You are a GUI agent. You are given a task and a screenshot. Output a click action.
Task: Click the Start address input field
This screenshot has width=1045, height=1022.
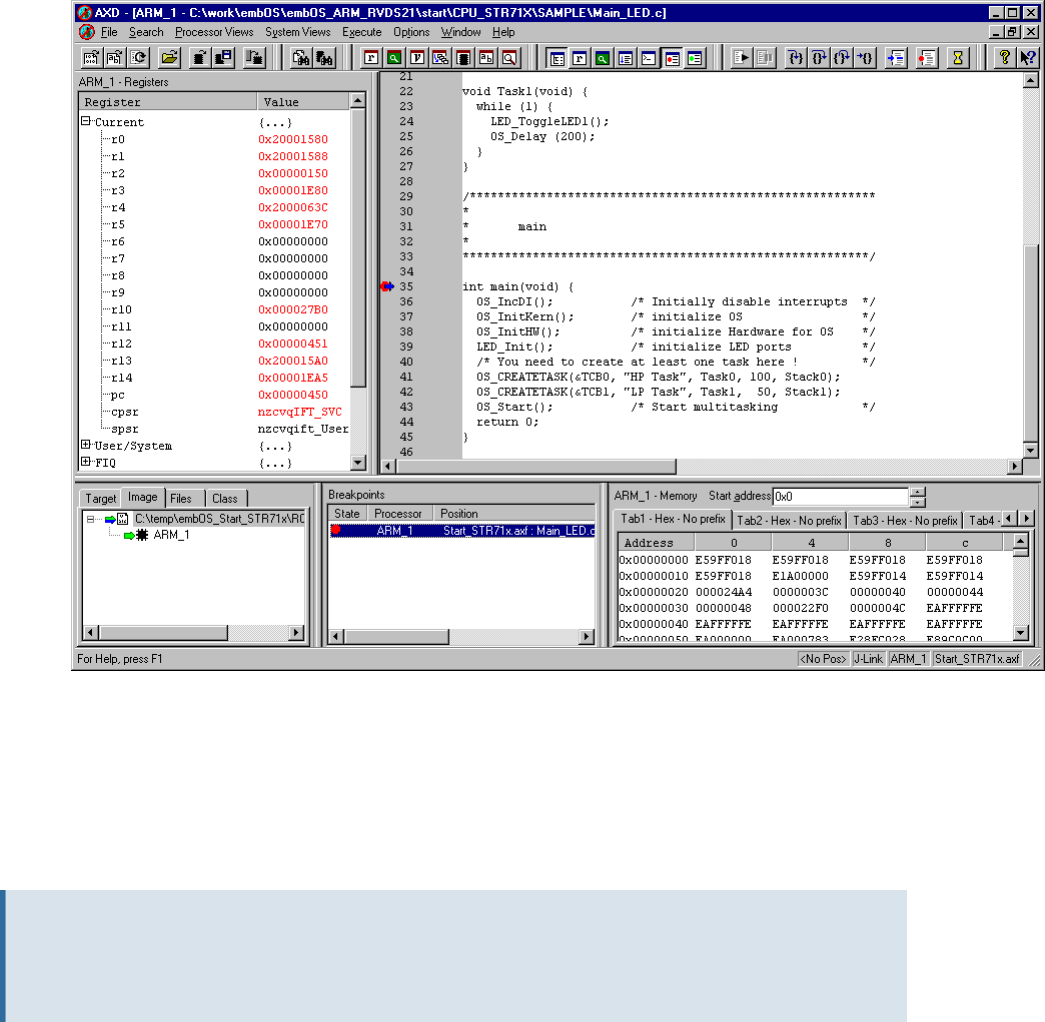click(x=840, y=496)
